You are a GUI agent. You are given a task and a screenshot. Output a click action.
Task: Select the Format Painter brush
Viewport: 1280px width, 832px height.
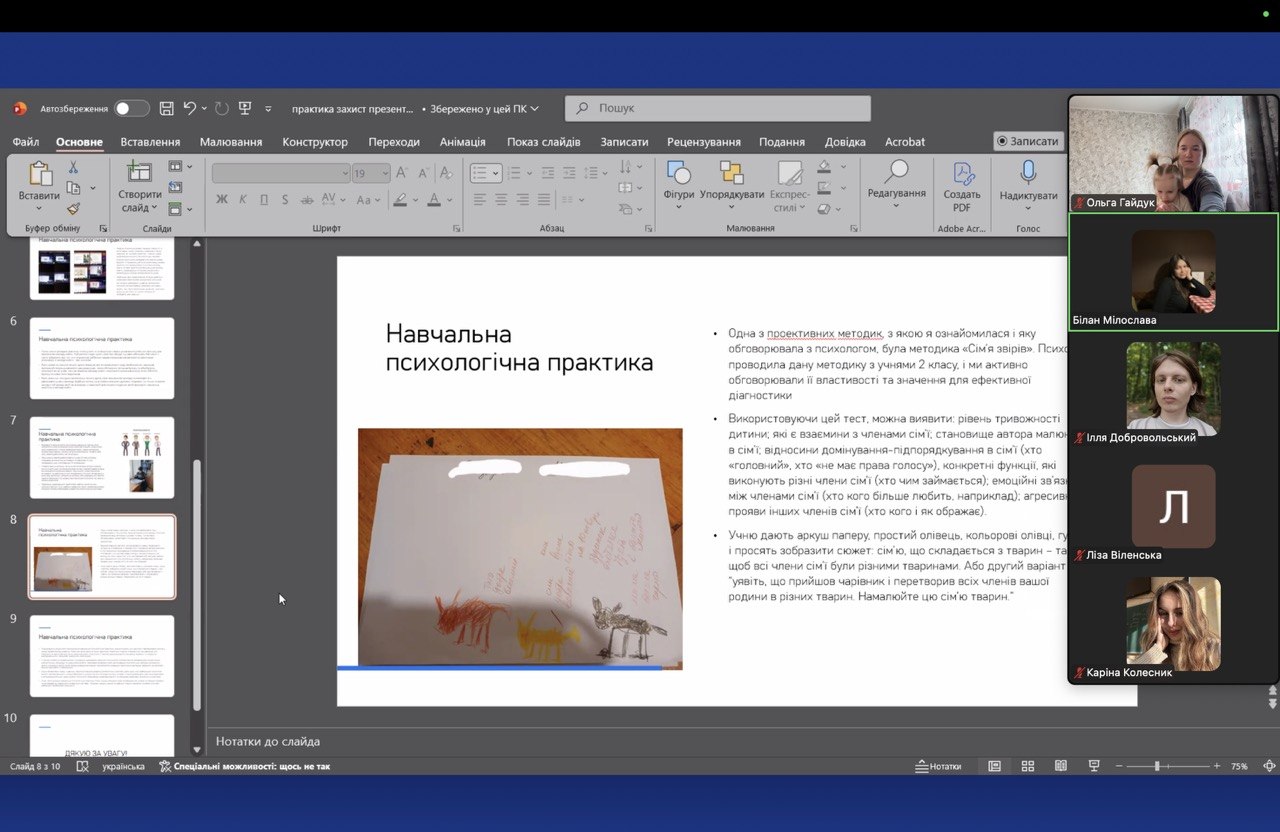coord(73,209)
